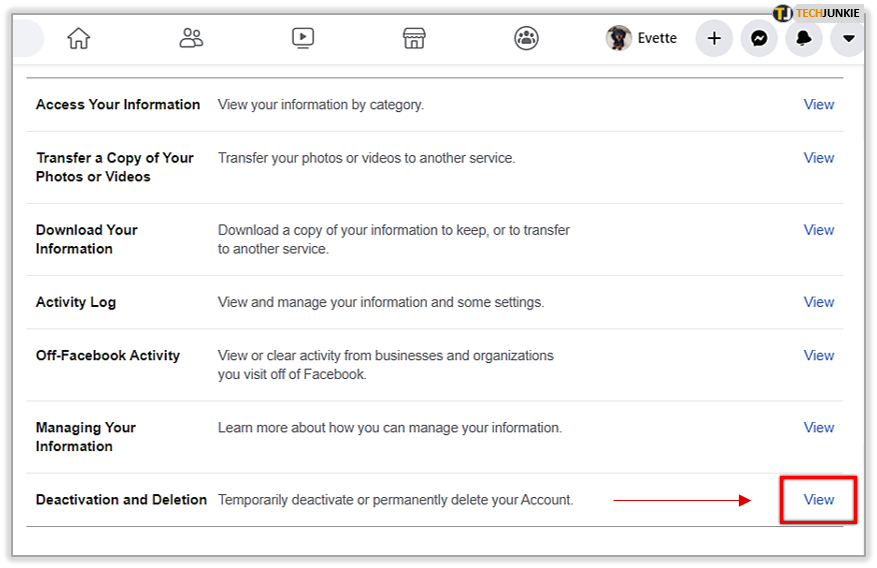The image size is (877, 568).
Task: Click the Create plus icon
Action: tap(714, 39)
